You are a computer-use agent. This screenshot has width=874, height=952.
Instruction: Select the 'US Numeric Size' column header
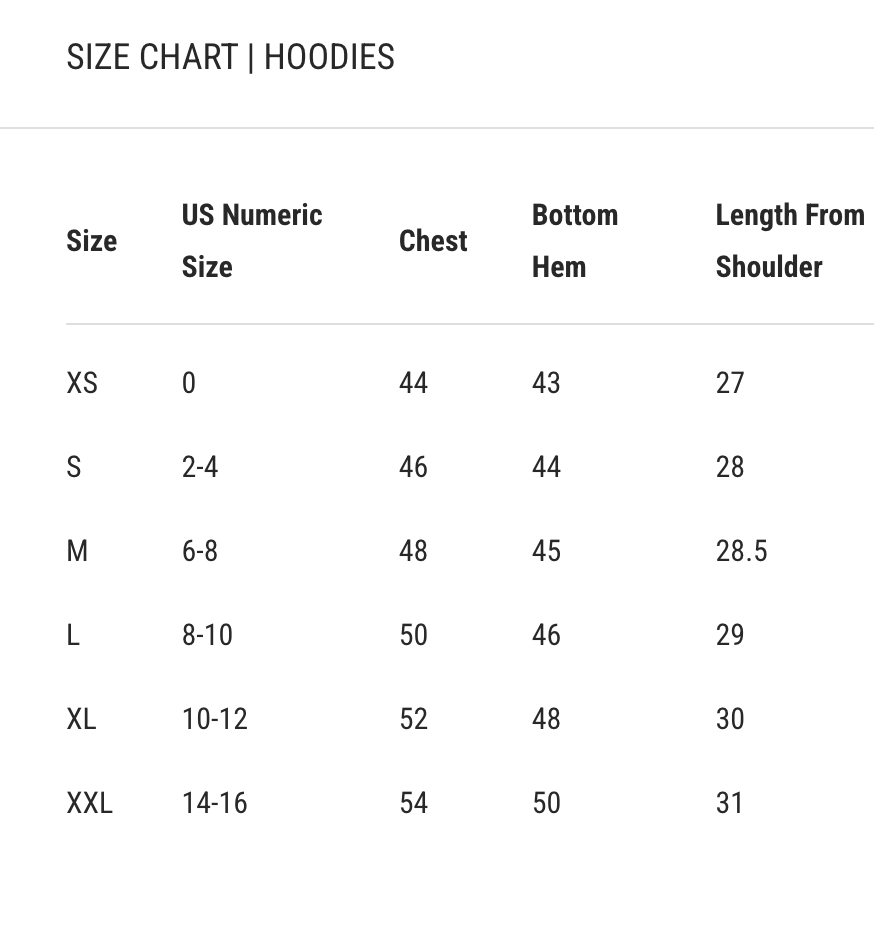[251, 241]
